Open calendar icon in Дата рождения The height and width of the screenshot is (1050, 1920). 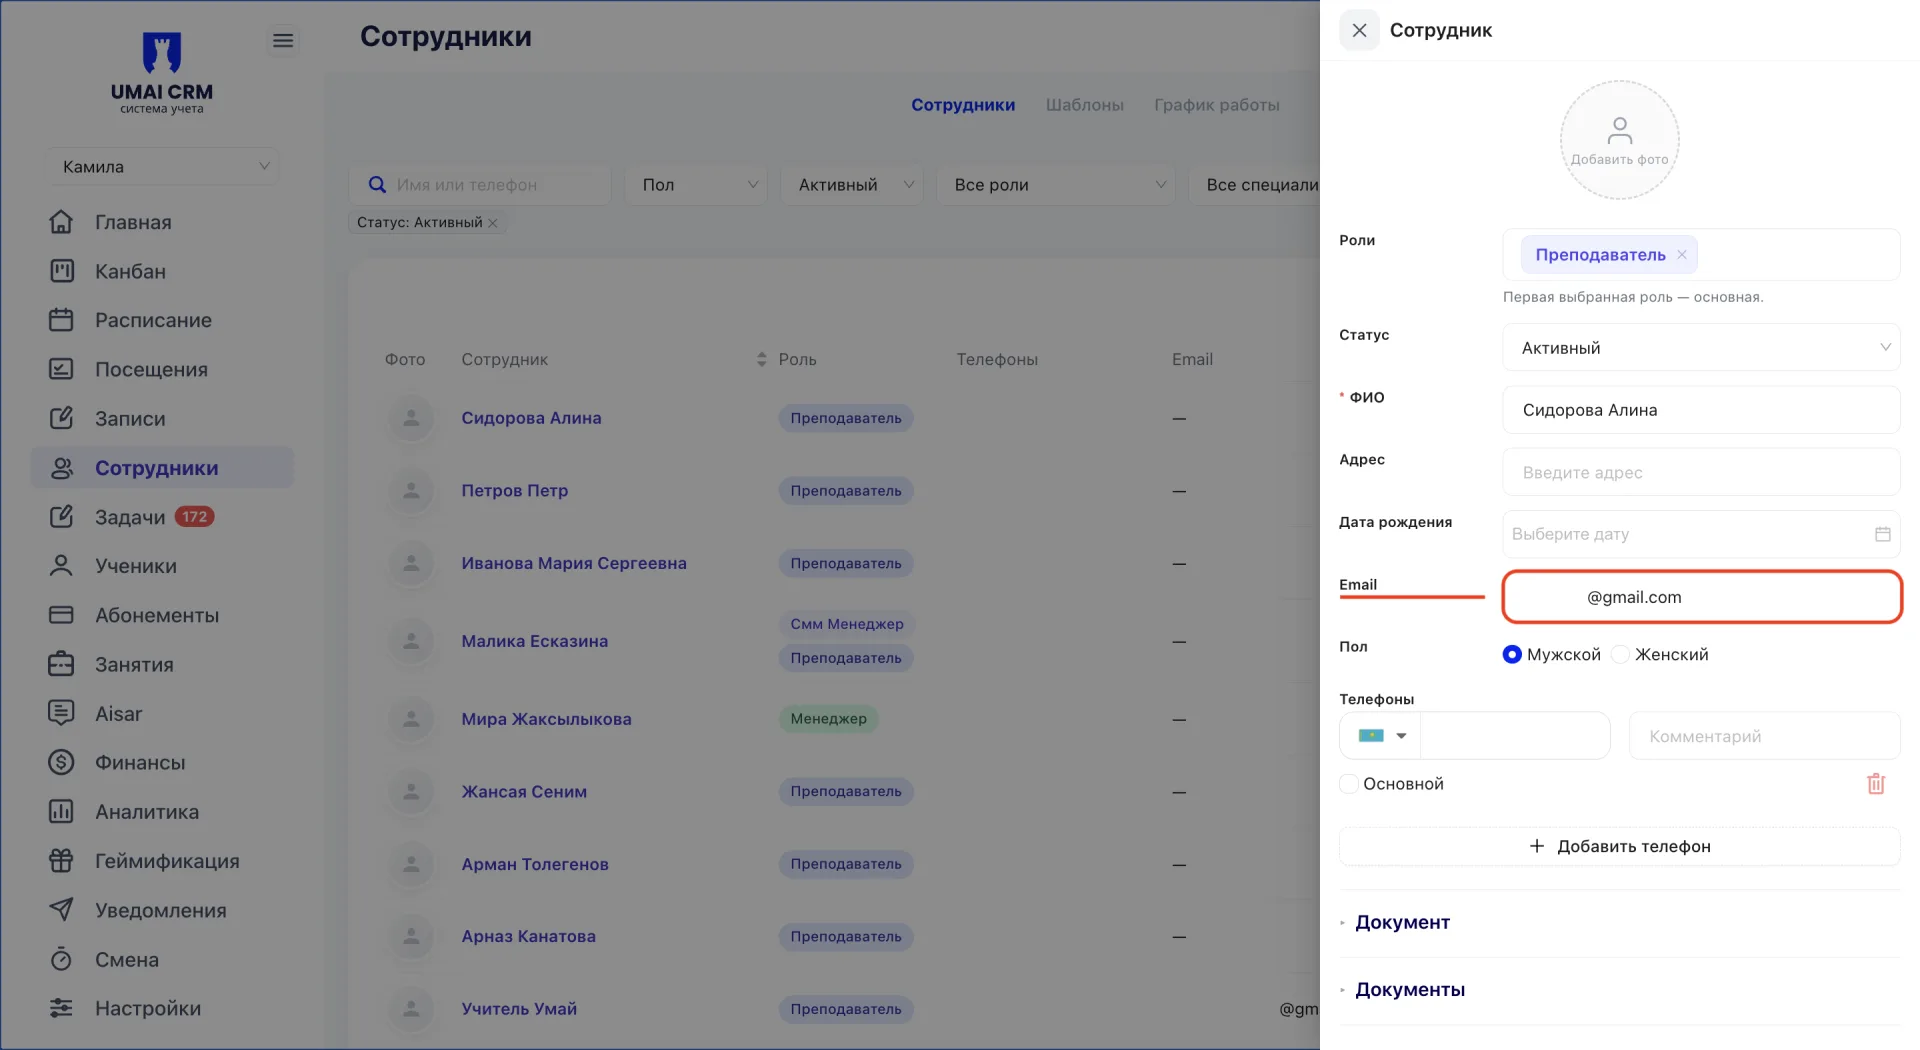[x=1882, y=534]
